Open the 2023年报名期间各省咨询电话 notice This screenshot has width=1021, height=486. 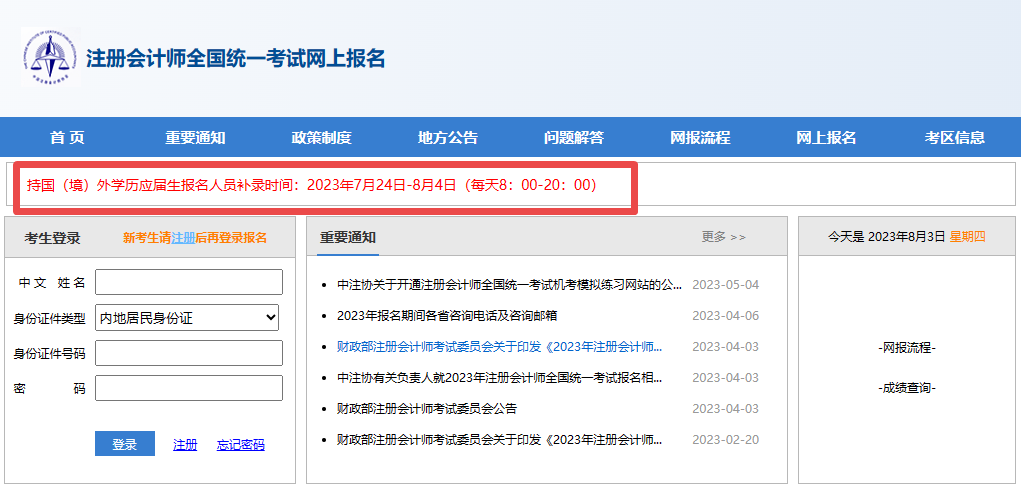(447, 316)
